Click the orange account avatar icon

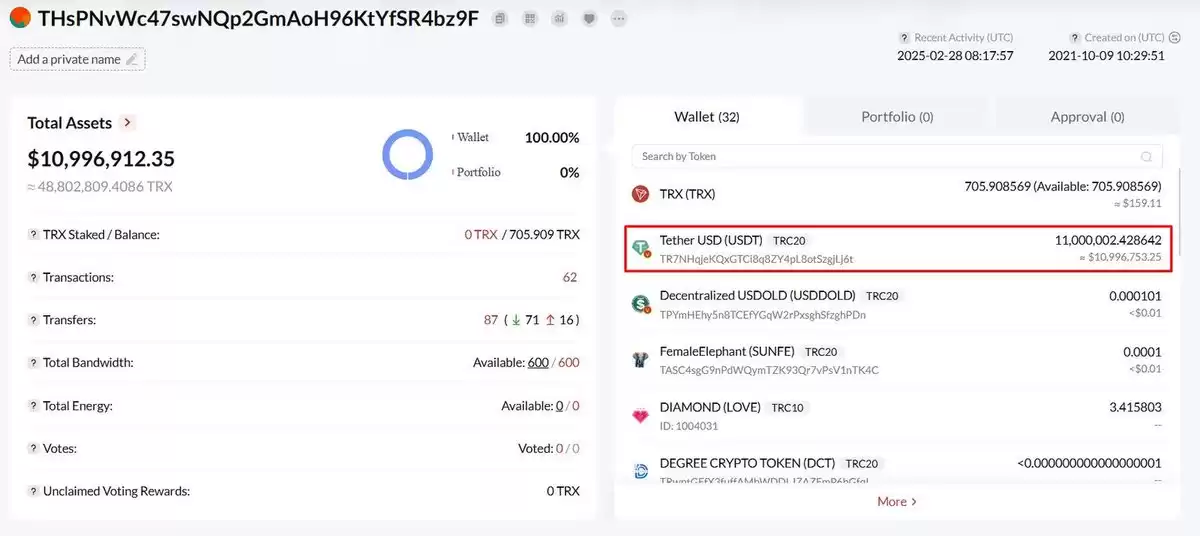pyautogui.click(x=19, y=18)
